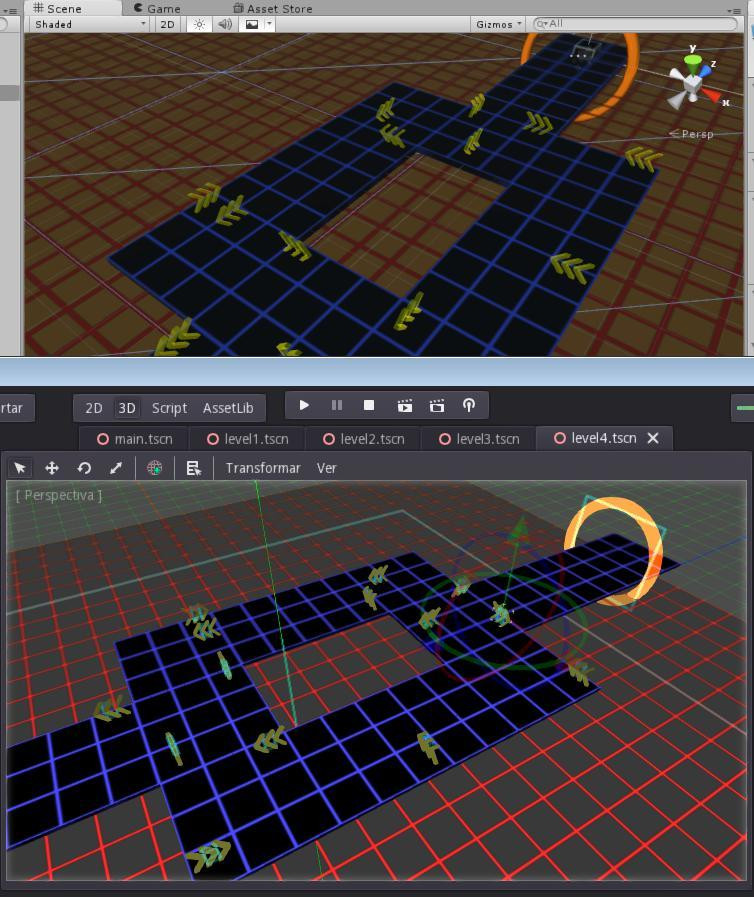Toggle Persp projection label
This screenshot has height=897, width=754.
[x=692, y=134]
